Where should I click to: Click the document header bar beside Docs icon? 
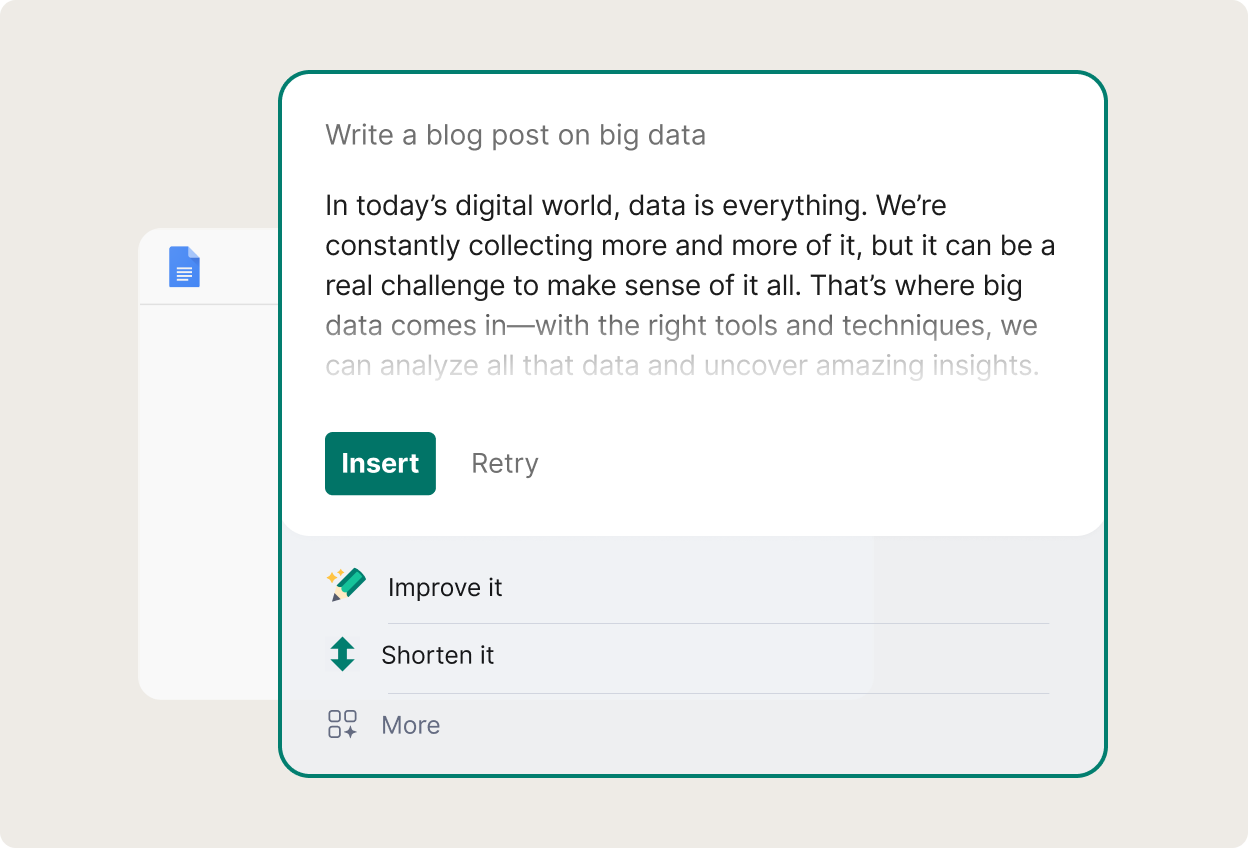click(x=240, y=267)
